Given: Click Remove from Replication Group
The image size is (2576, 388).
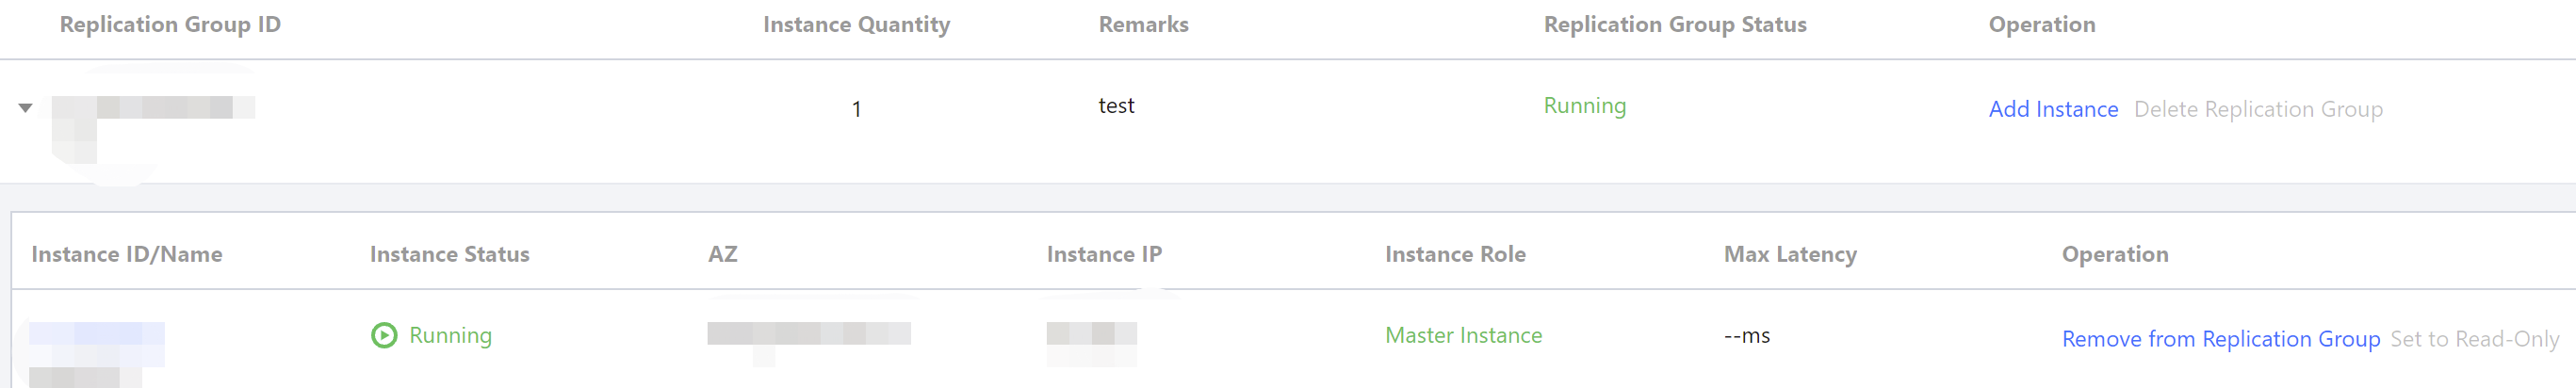Looking at the screenshot, I should point(2220,339).
